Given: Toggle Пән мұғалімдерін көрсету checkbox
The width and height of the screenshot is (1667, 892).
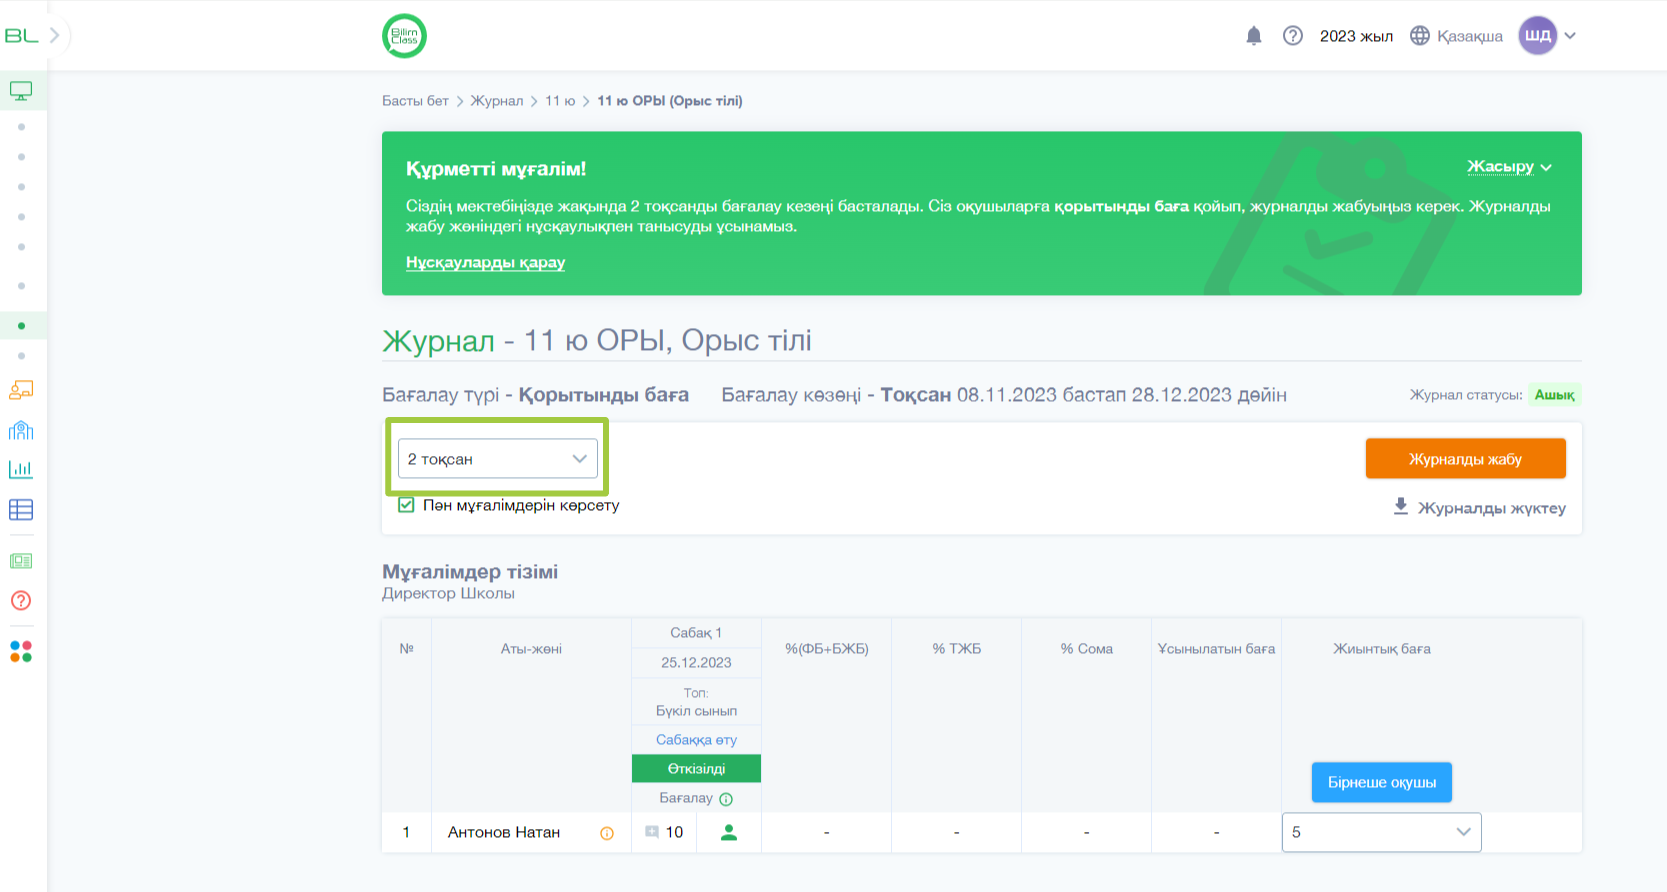Looking at the screenshot, I should tap(406, 505).
